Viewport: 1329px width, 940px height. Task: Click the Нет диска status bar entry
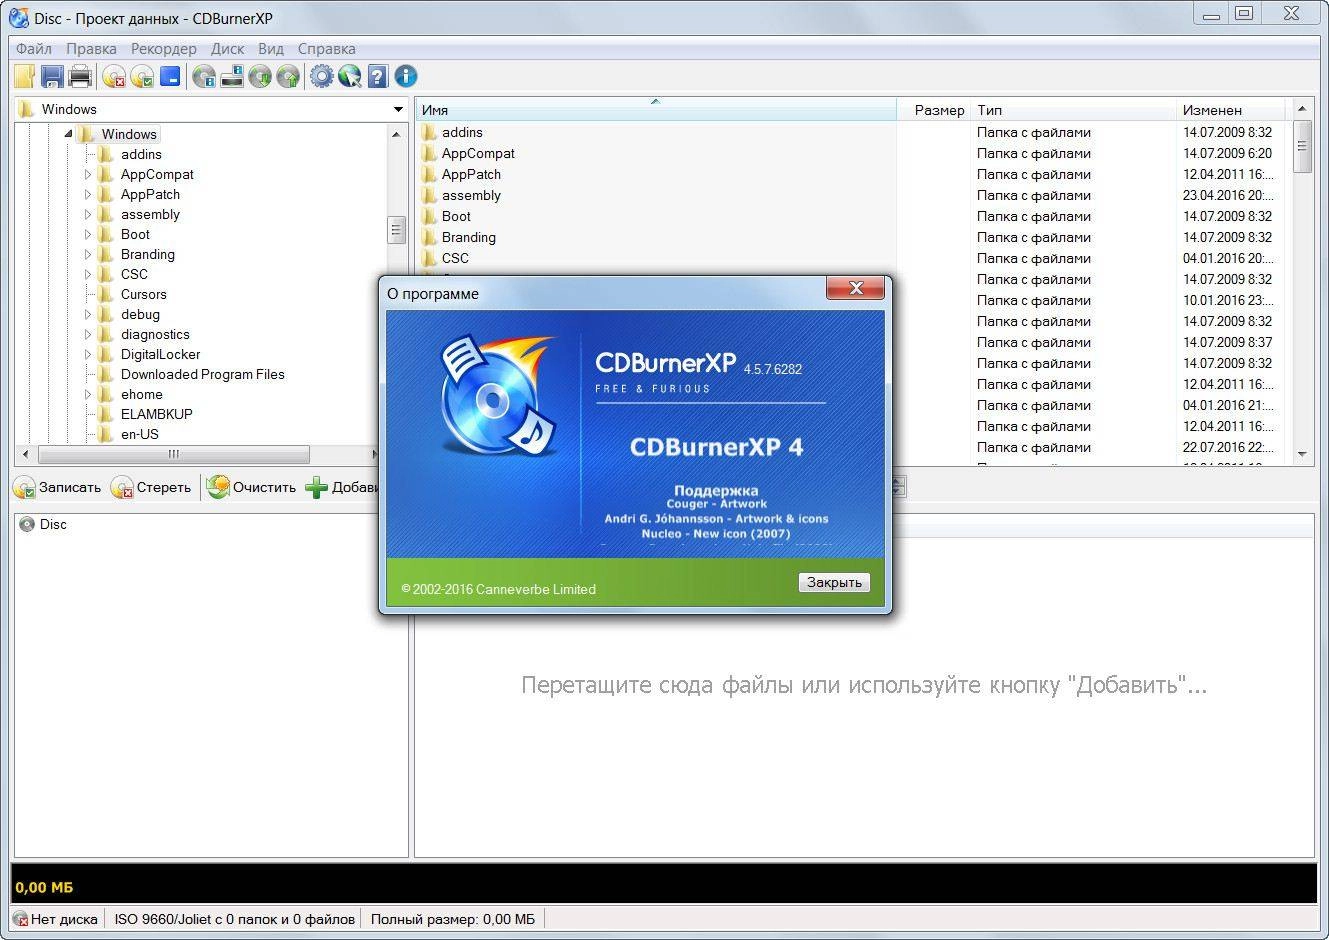56,919
